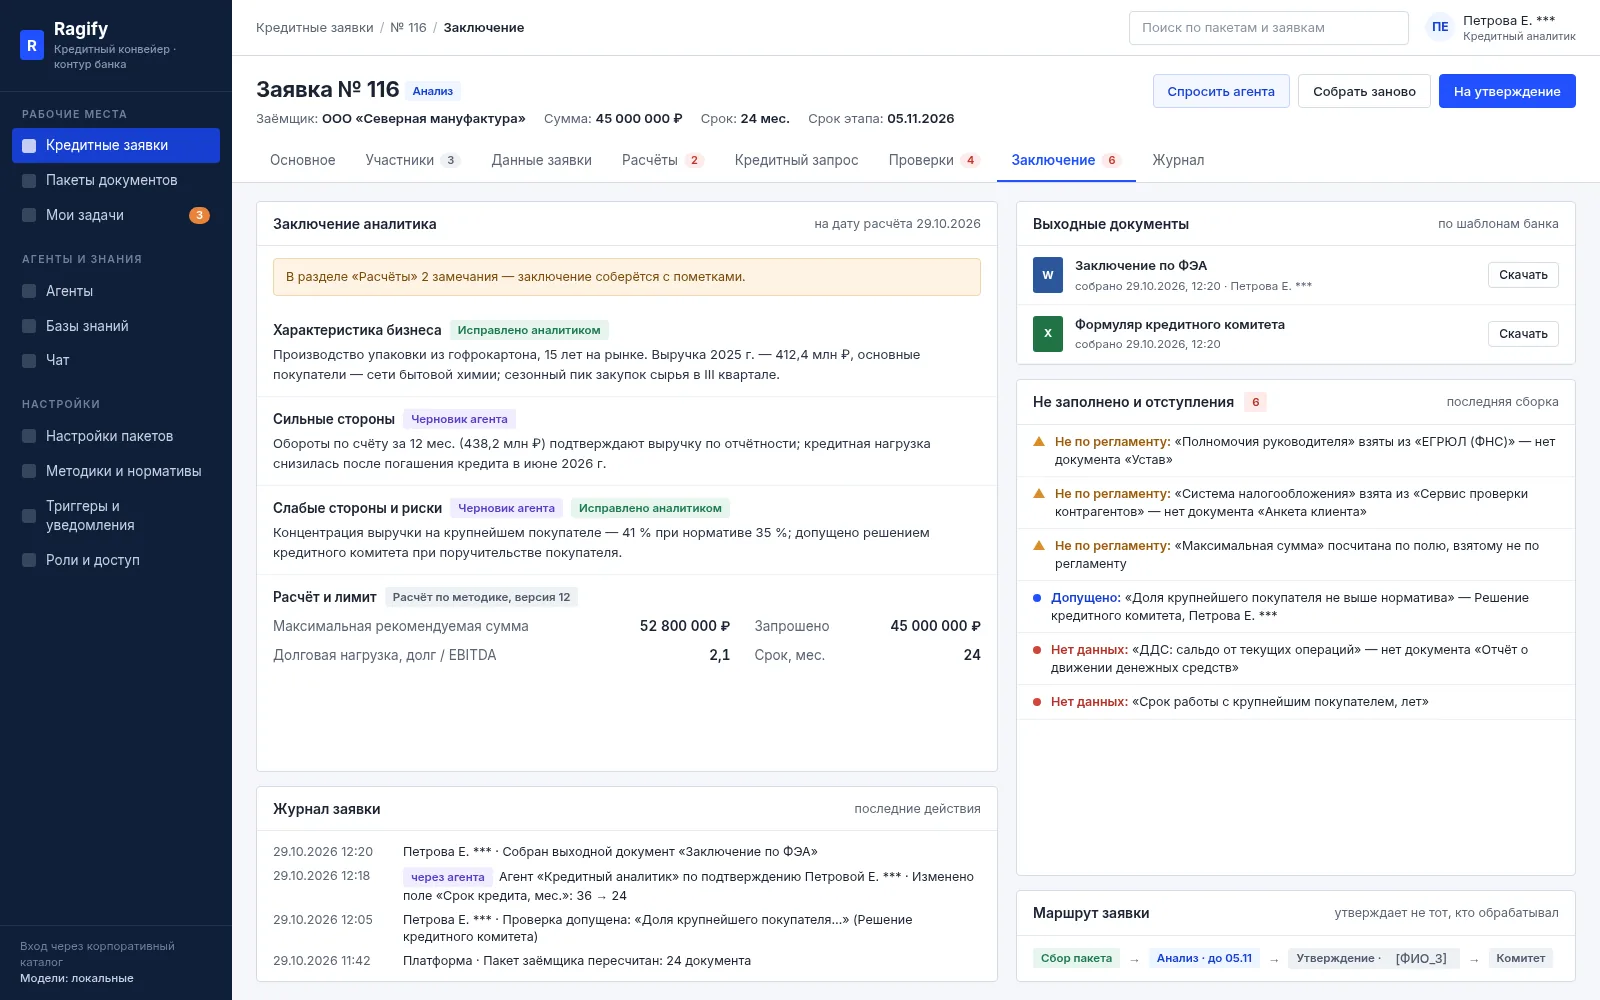Image resolution: width=1600 pixels, height=1000 pixels.
Task: Click the «Черновик агента» tag beside Сильные стороны
Action: pos(459,419)
